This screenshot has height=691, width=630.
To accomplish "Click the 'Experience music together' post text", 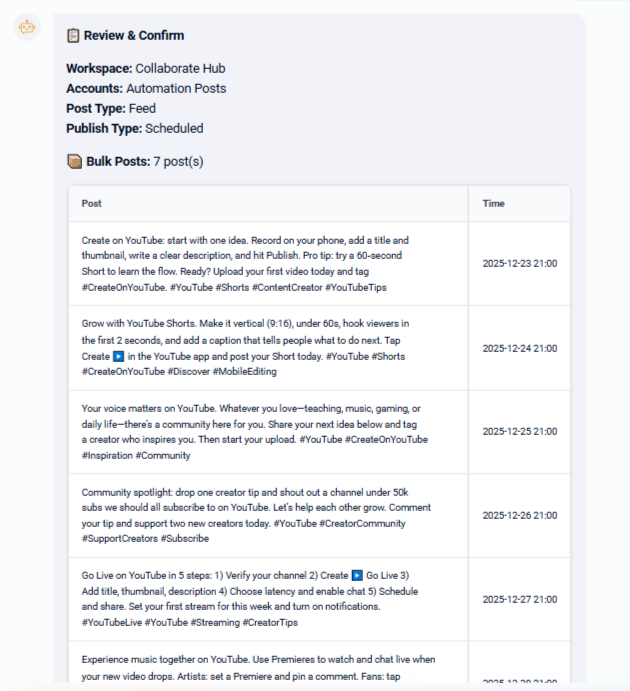I will pos(258,667).
